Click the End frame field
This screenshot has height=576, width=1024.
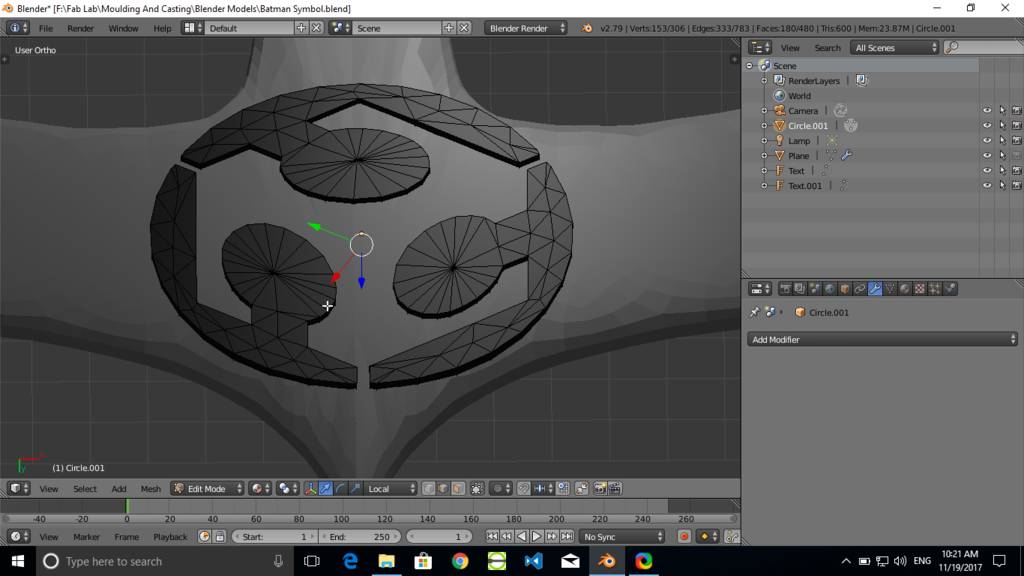pyautogui.click(x=360, y=537)
